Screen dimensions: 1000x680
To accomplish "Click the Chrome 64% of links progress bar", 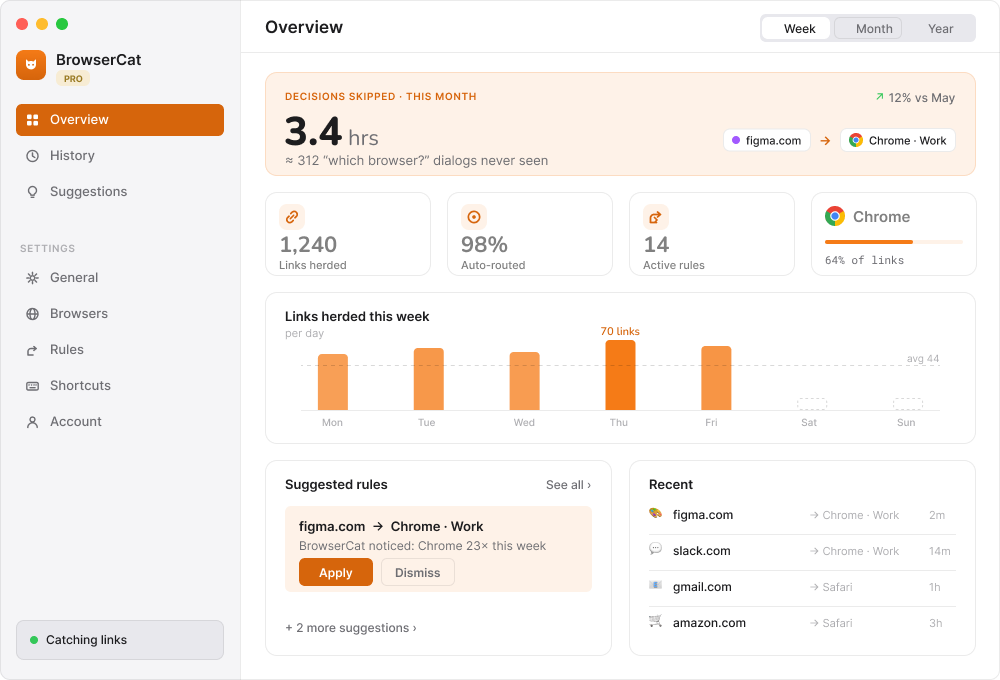I will [x=893, y=242].
